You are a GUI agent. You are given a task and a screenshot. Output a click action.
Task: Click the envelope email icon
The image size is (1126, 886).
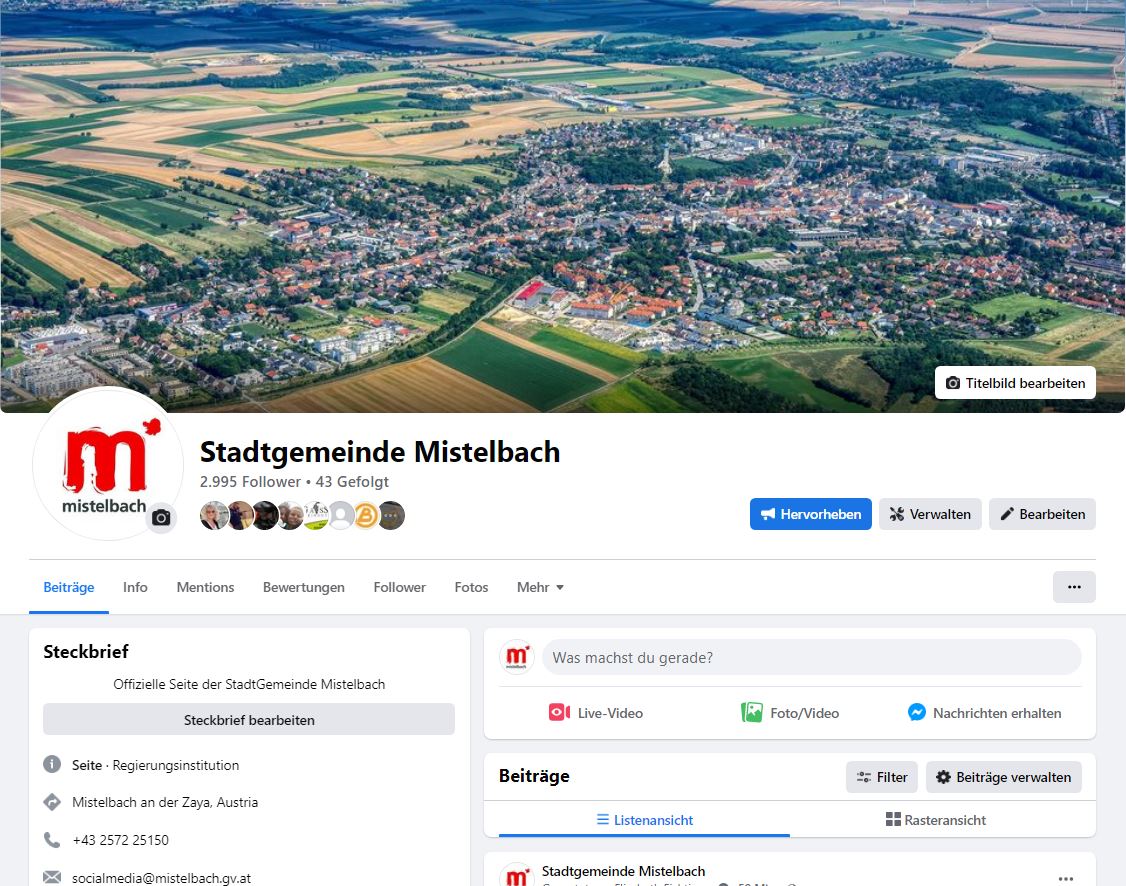52,877
